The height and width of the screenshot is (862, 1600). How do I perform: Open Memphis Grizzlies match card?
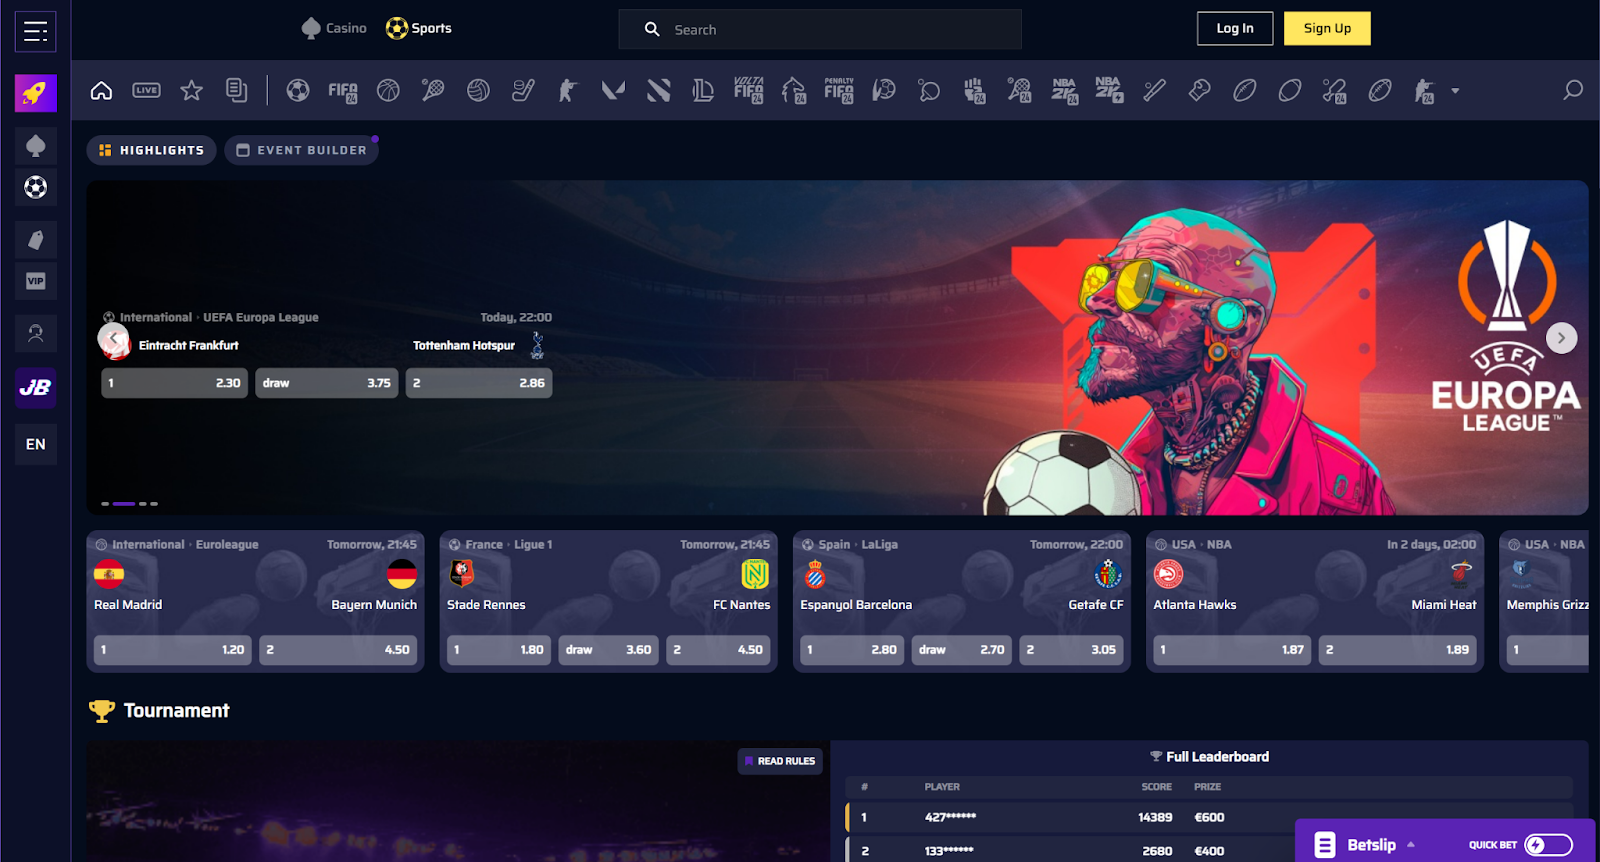tap(1544, 601)
